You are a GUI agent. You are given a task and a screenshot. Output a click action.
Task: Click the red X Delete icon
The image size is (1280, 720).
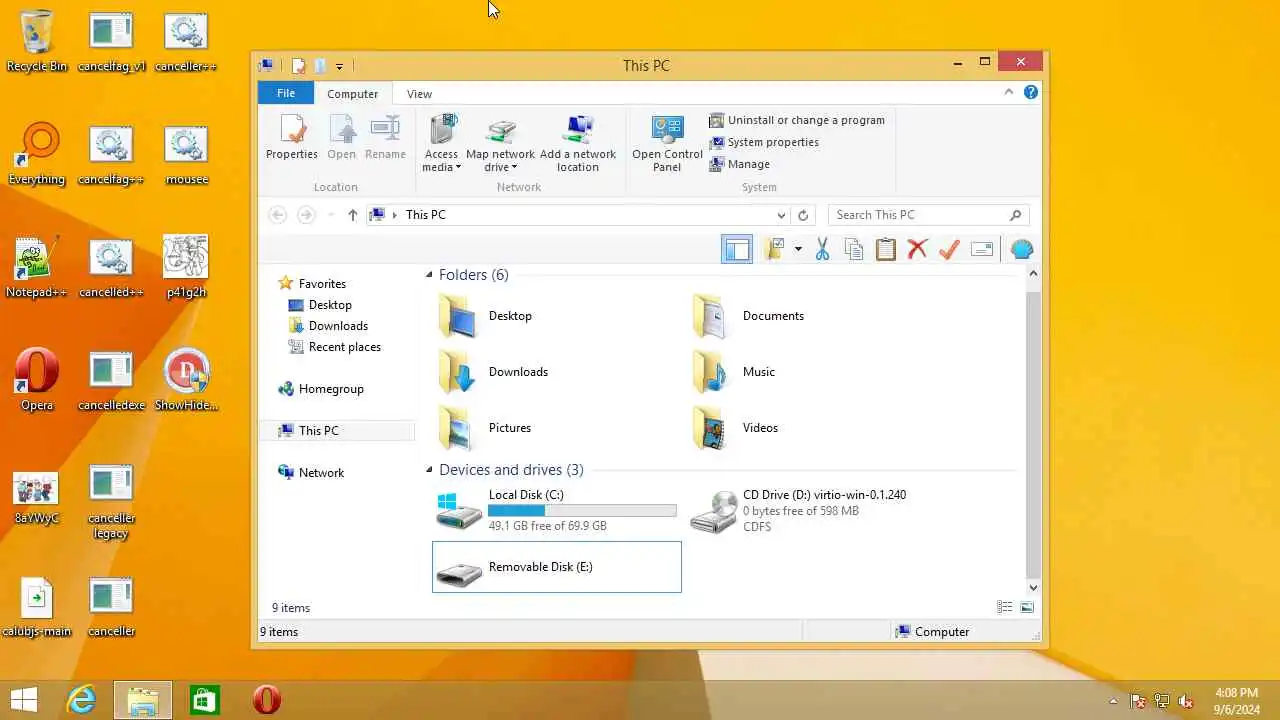pos(918,250)
